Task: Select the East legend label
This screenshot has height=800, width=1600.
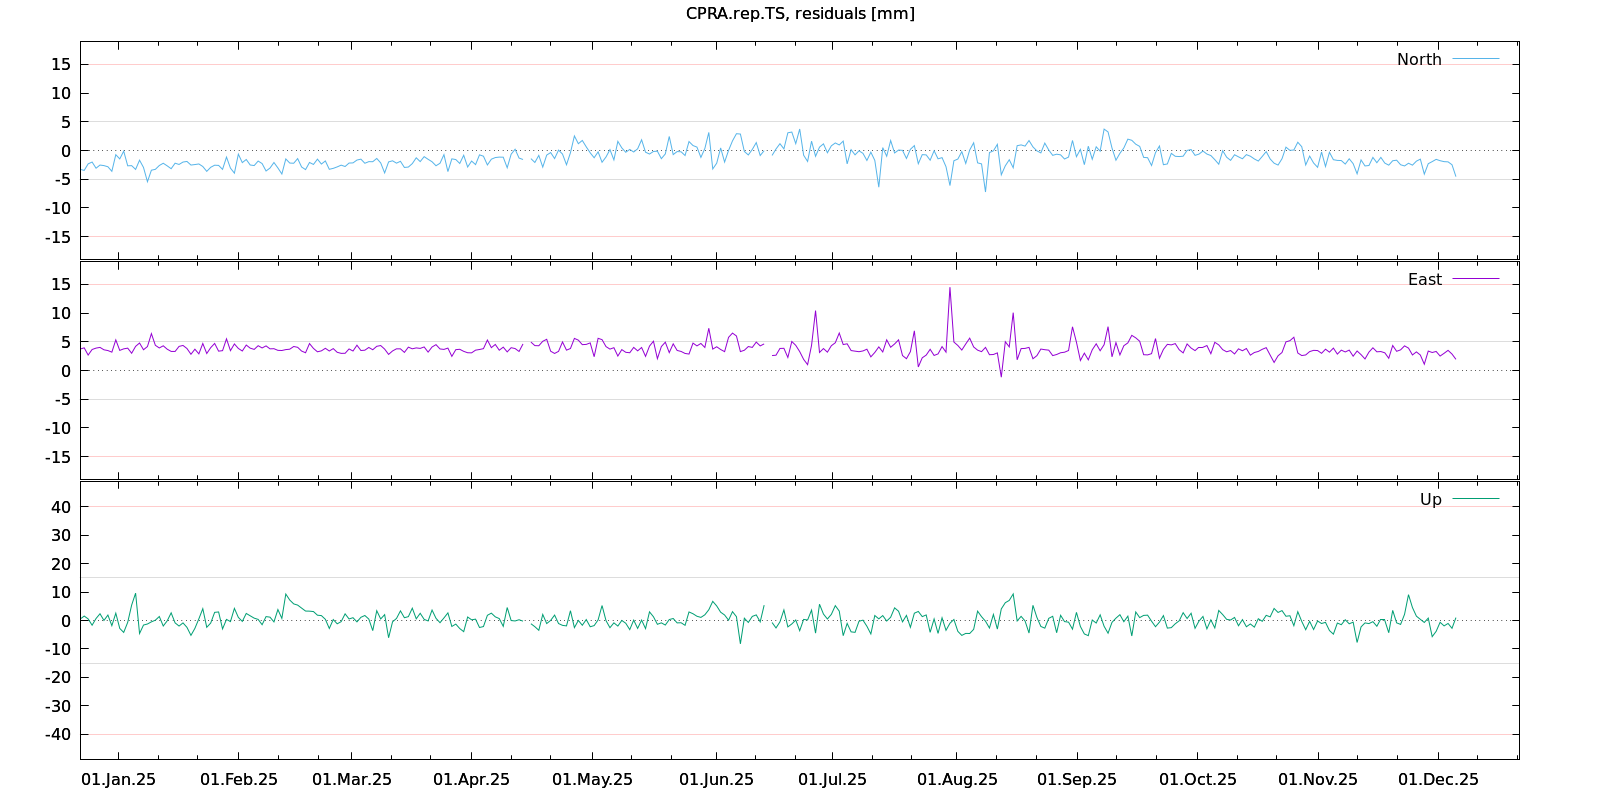Action: pyautogui.click(x=1424, y=280)
